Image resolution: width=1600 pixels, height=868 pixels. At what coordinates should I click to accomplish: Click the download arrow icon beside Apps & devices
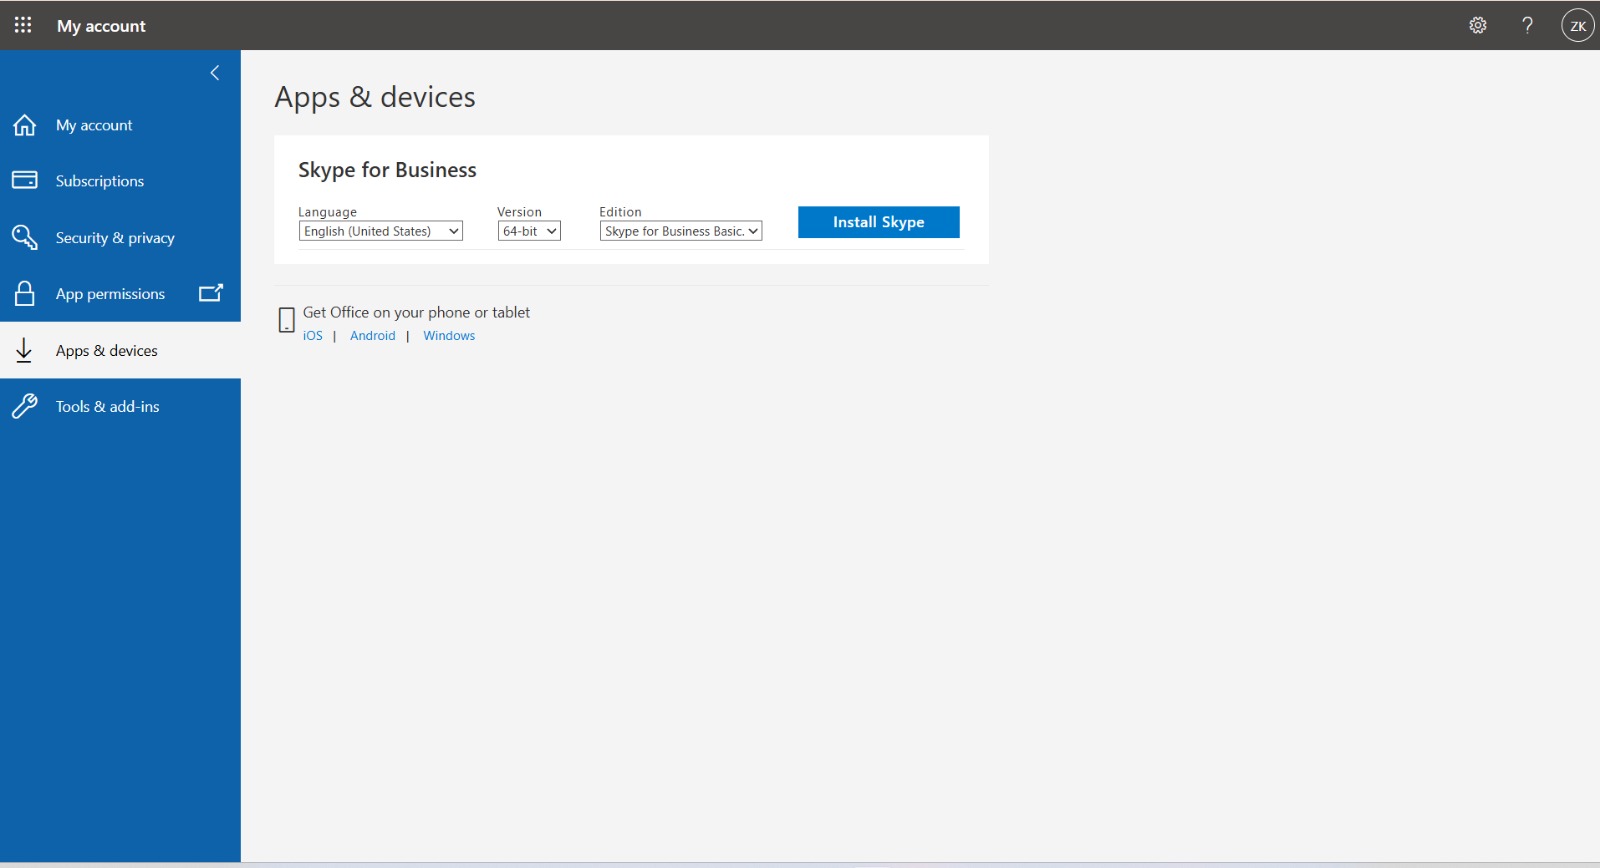tap(24, 350)
